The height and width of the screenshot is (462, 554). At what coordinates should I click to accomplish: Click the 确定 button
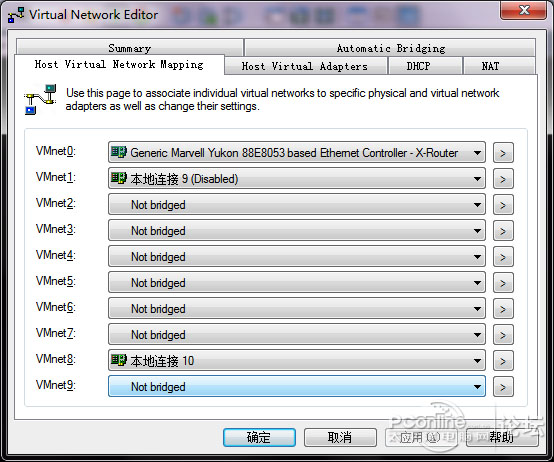click(x=259, y=437)
